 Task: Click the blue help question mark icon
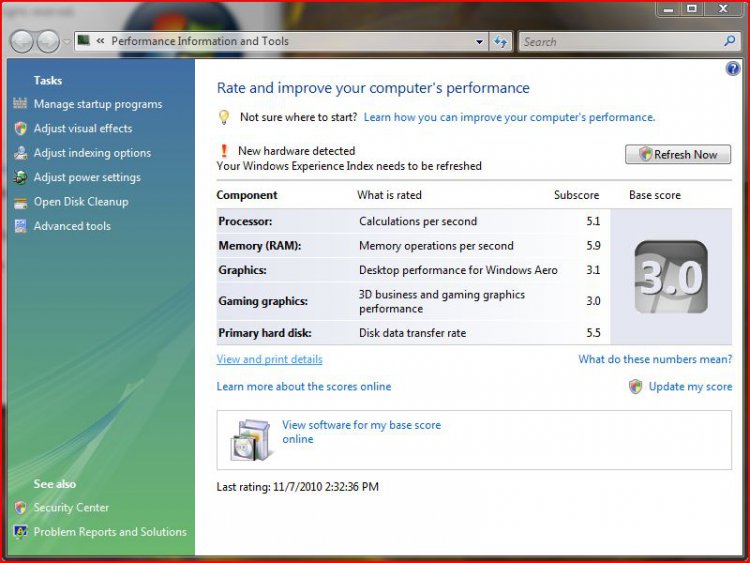tap(732, 69)
